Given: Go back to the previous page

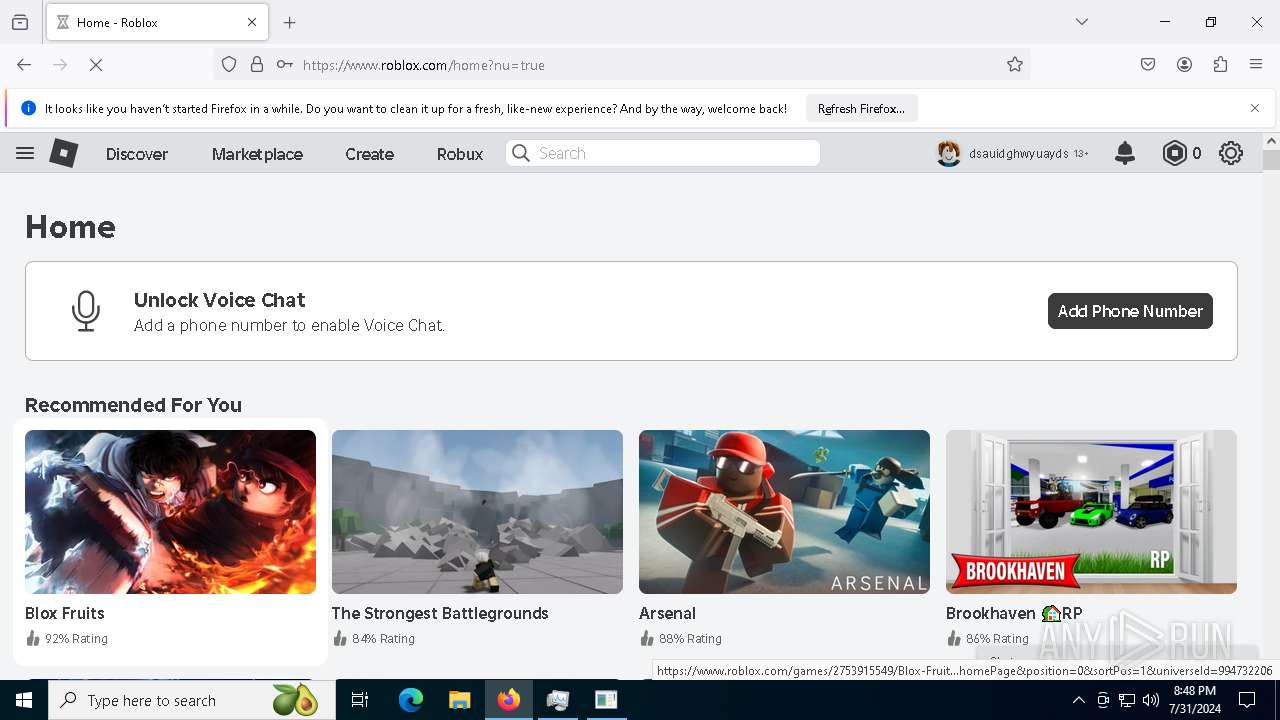Looking at the screenshot, I should [x=24, y=65].
